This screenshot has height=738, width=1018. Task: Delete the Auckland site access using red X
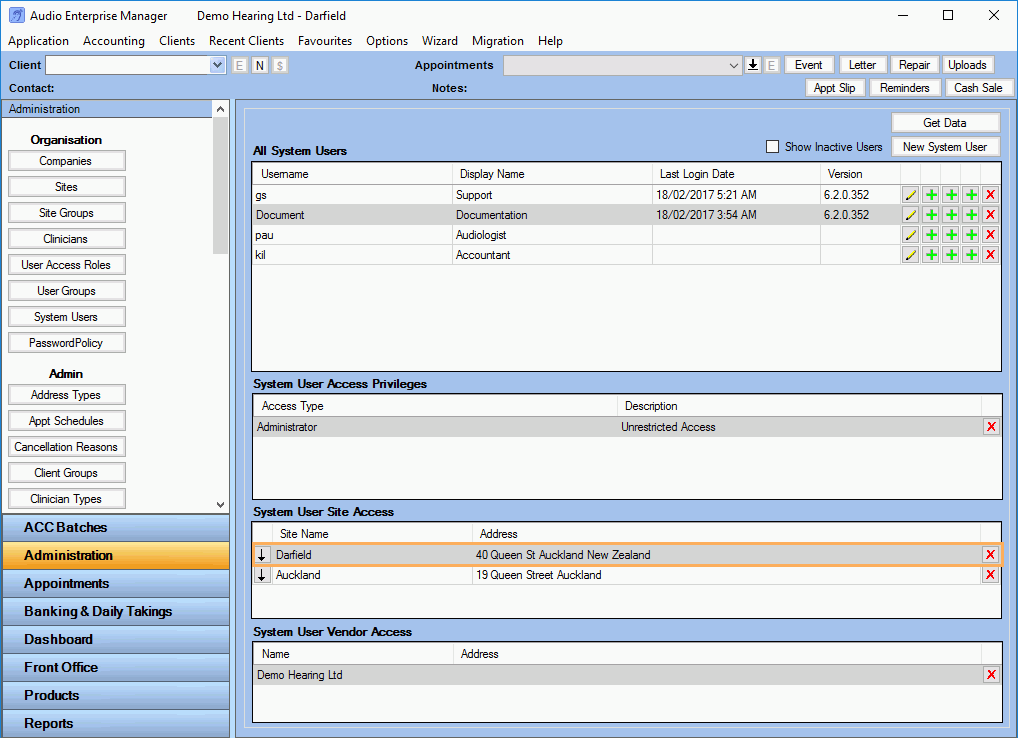991,574
